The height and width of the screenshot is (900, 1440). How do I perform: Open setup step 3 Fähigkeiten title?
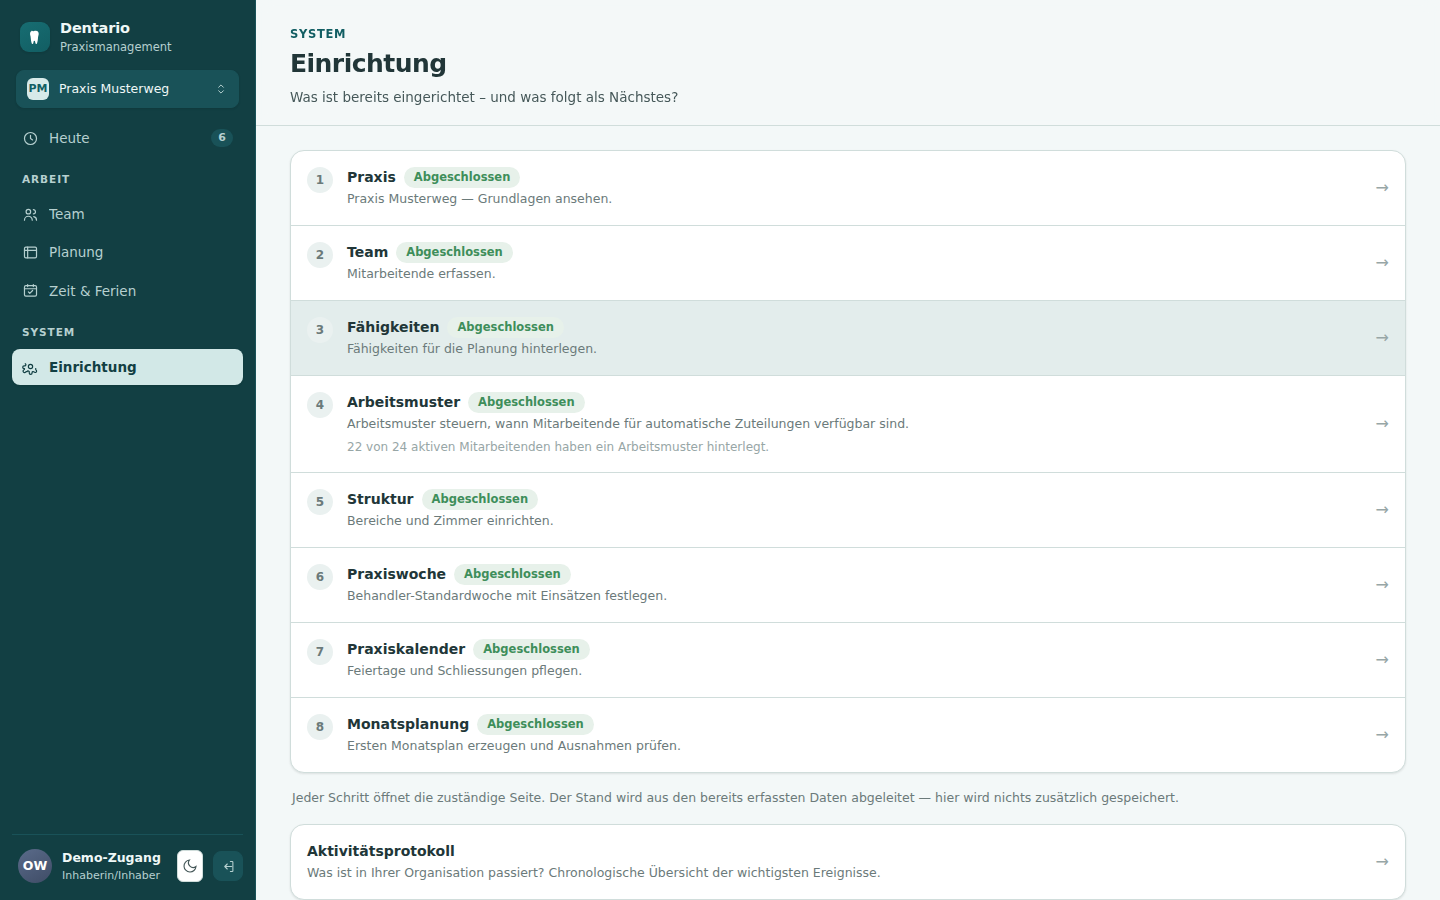click(393, 327)
